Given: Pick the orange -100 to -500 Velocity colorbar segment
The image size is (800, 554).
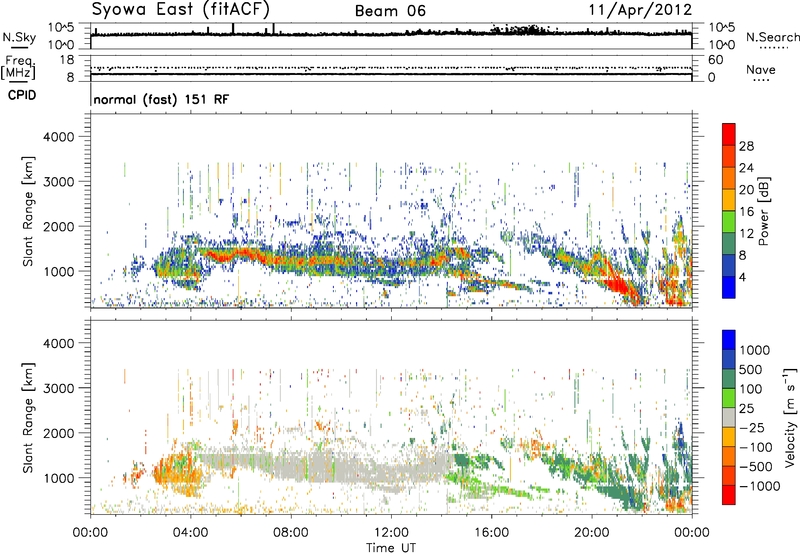Looking at the screenshot, I should [x=729, y=456].
